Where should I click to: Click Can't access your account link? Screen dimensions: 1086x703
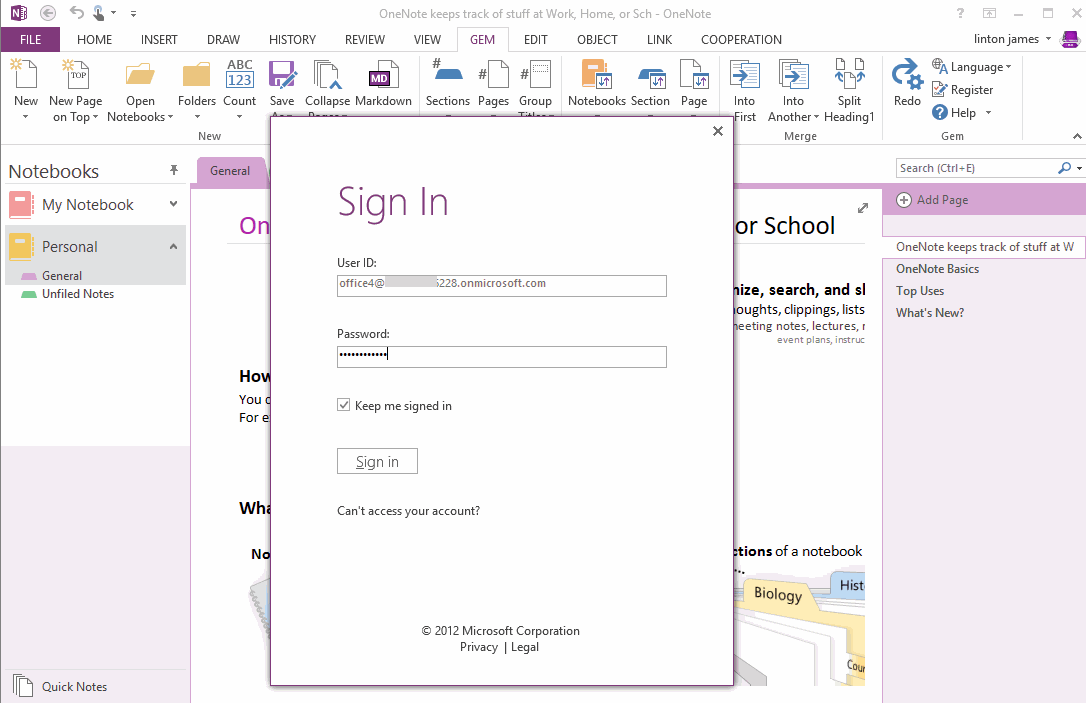pyautogui.click(x=408, y=510)
